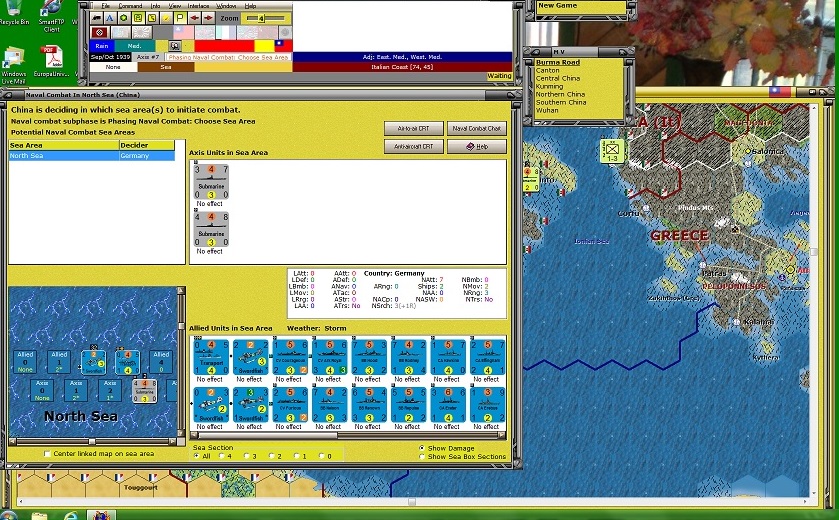This screenshot has width=839, height=520.
Task: Click Submarine counter in North Sea mini-map
Action: tap(144, 391)
